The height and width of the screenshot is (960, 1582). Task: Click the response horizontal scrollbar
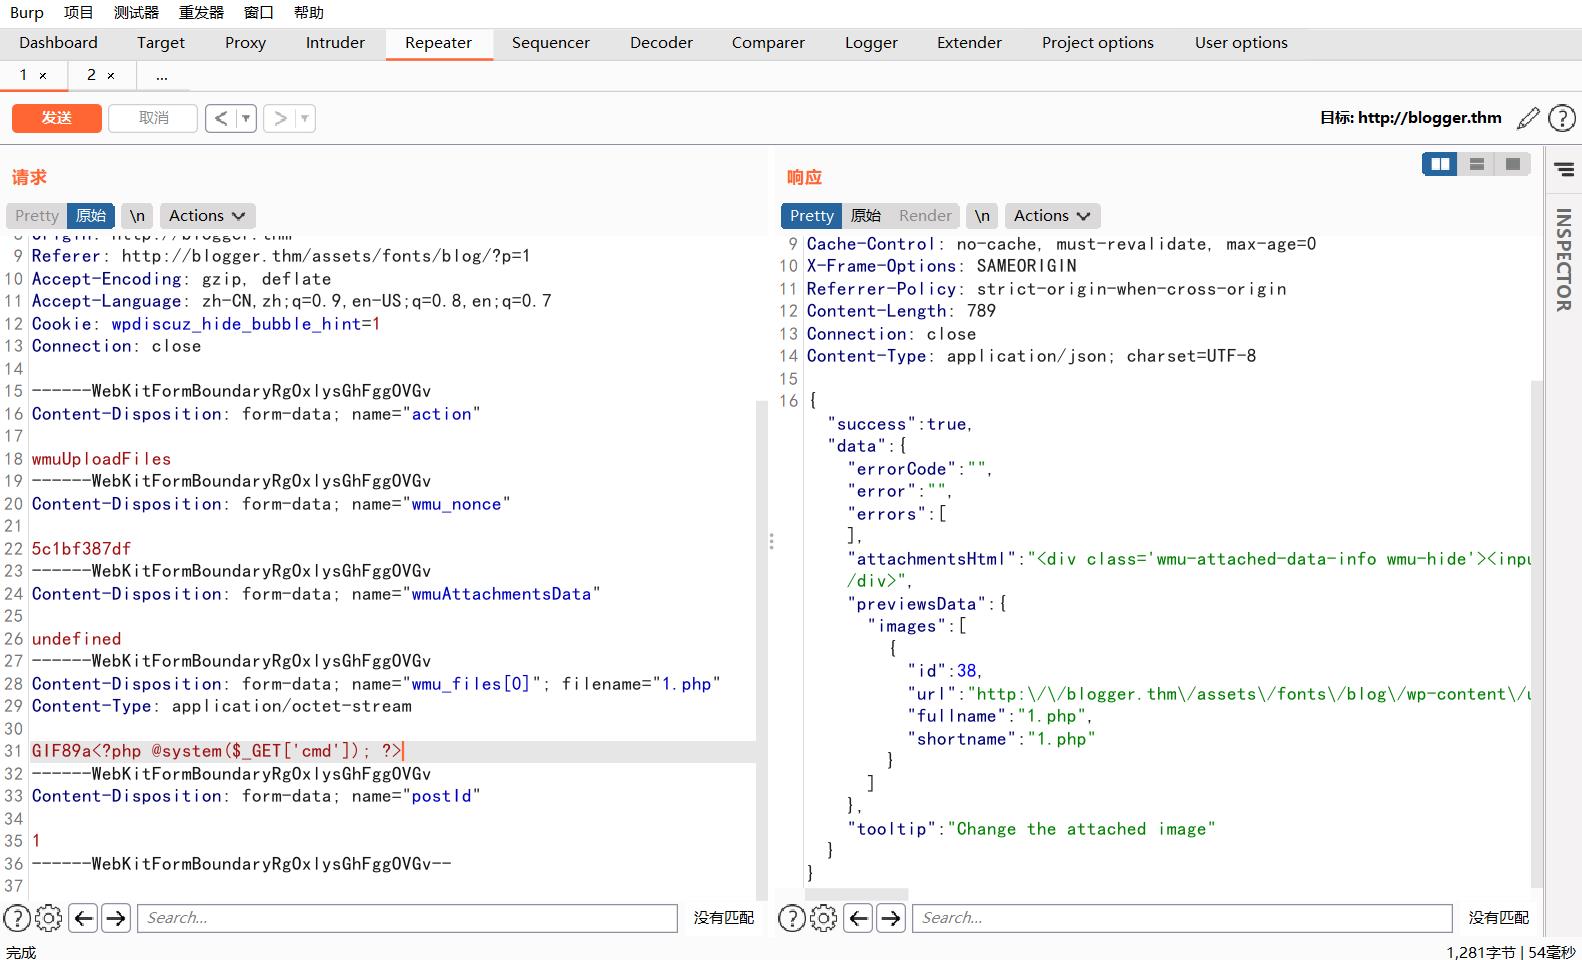point(857,894)
